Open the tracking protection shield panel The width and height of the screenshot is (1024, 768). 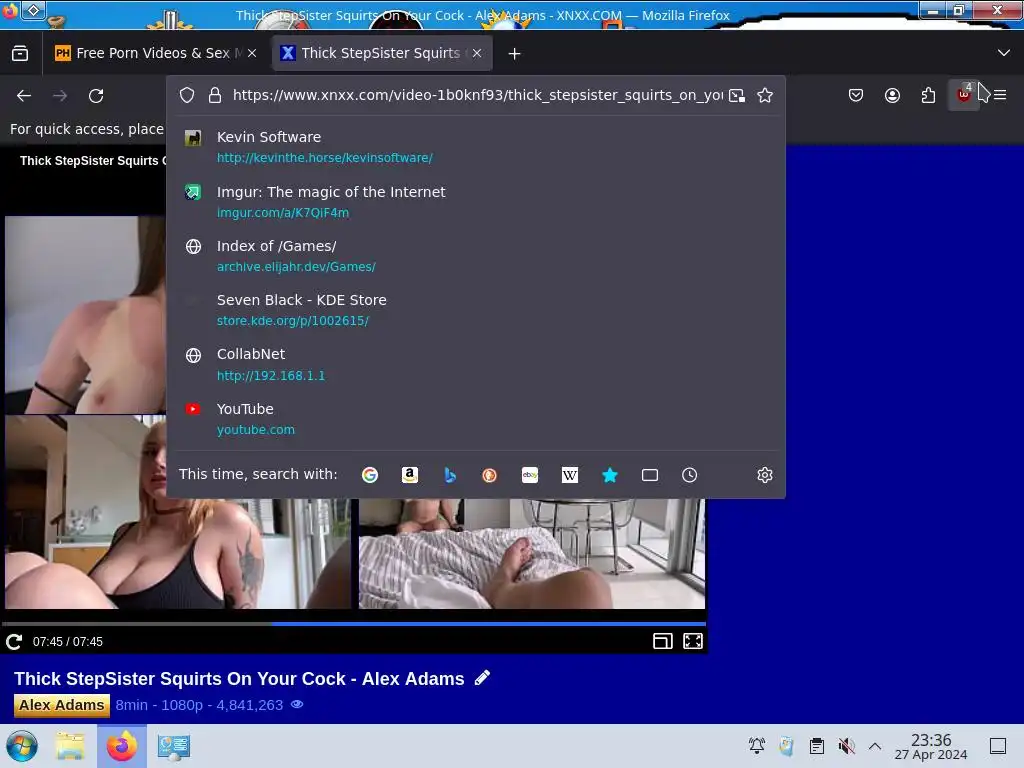click(187, 95)
